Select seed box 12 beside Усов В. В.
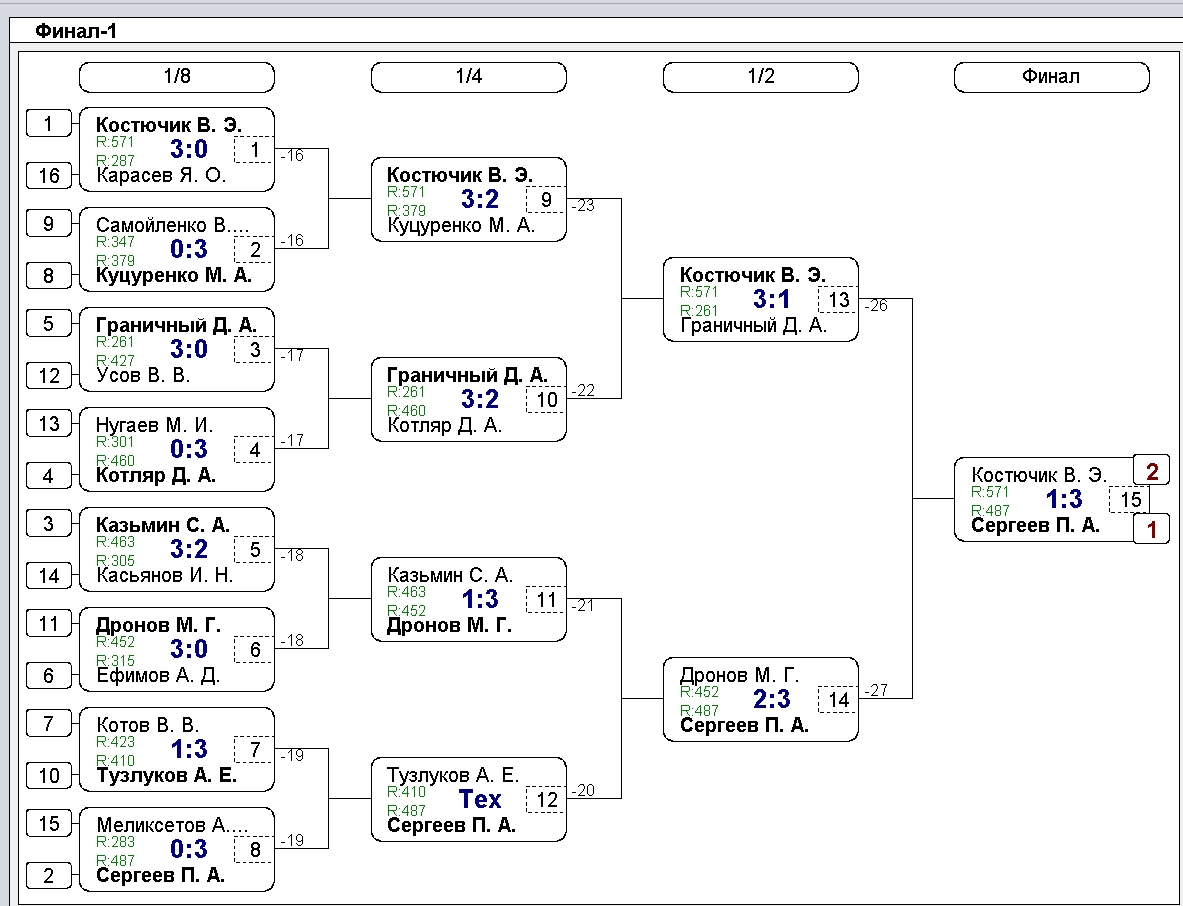Image resolution: width=1183 pixels, height=906 pixels. pos(48,375)
